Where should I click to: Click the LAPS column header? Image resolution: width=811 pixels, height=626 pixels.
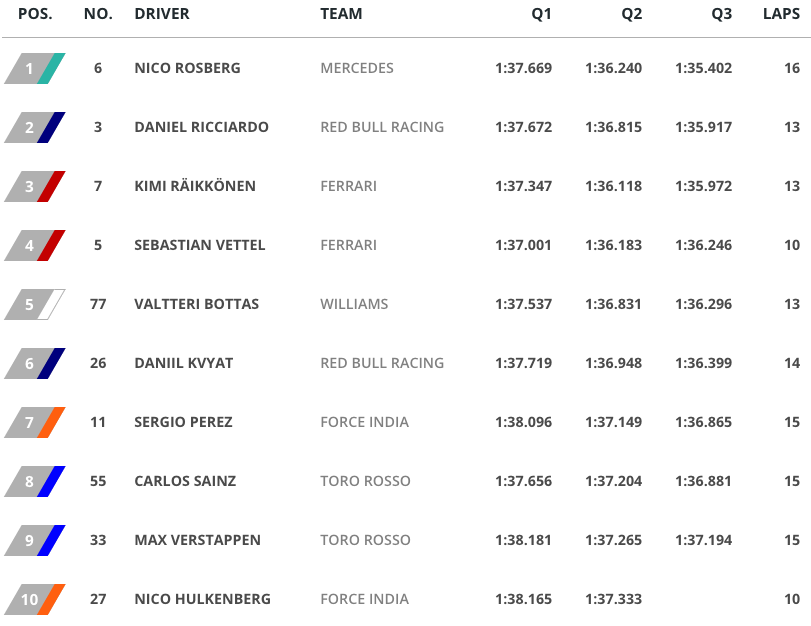point(781,15)
